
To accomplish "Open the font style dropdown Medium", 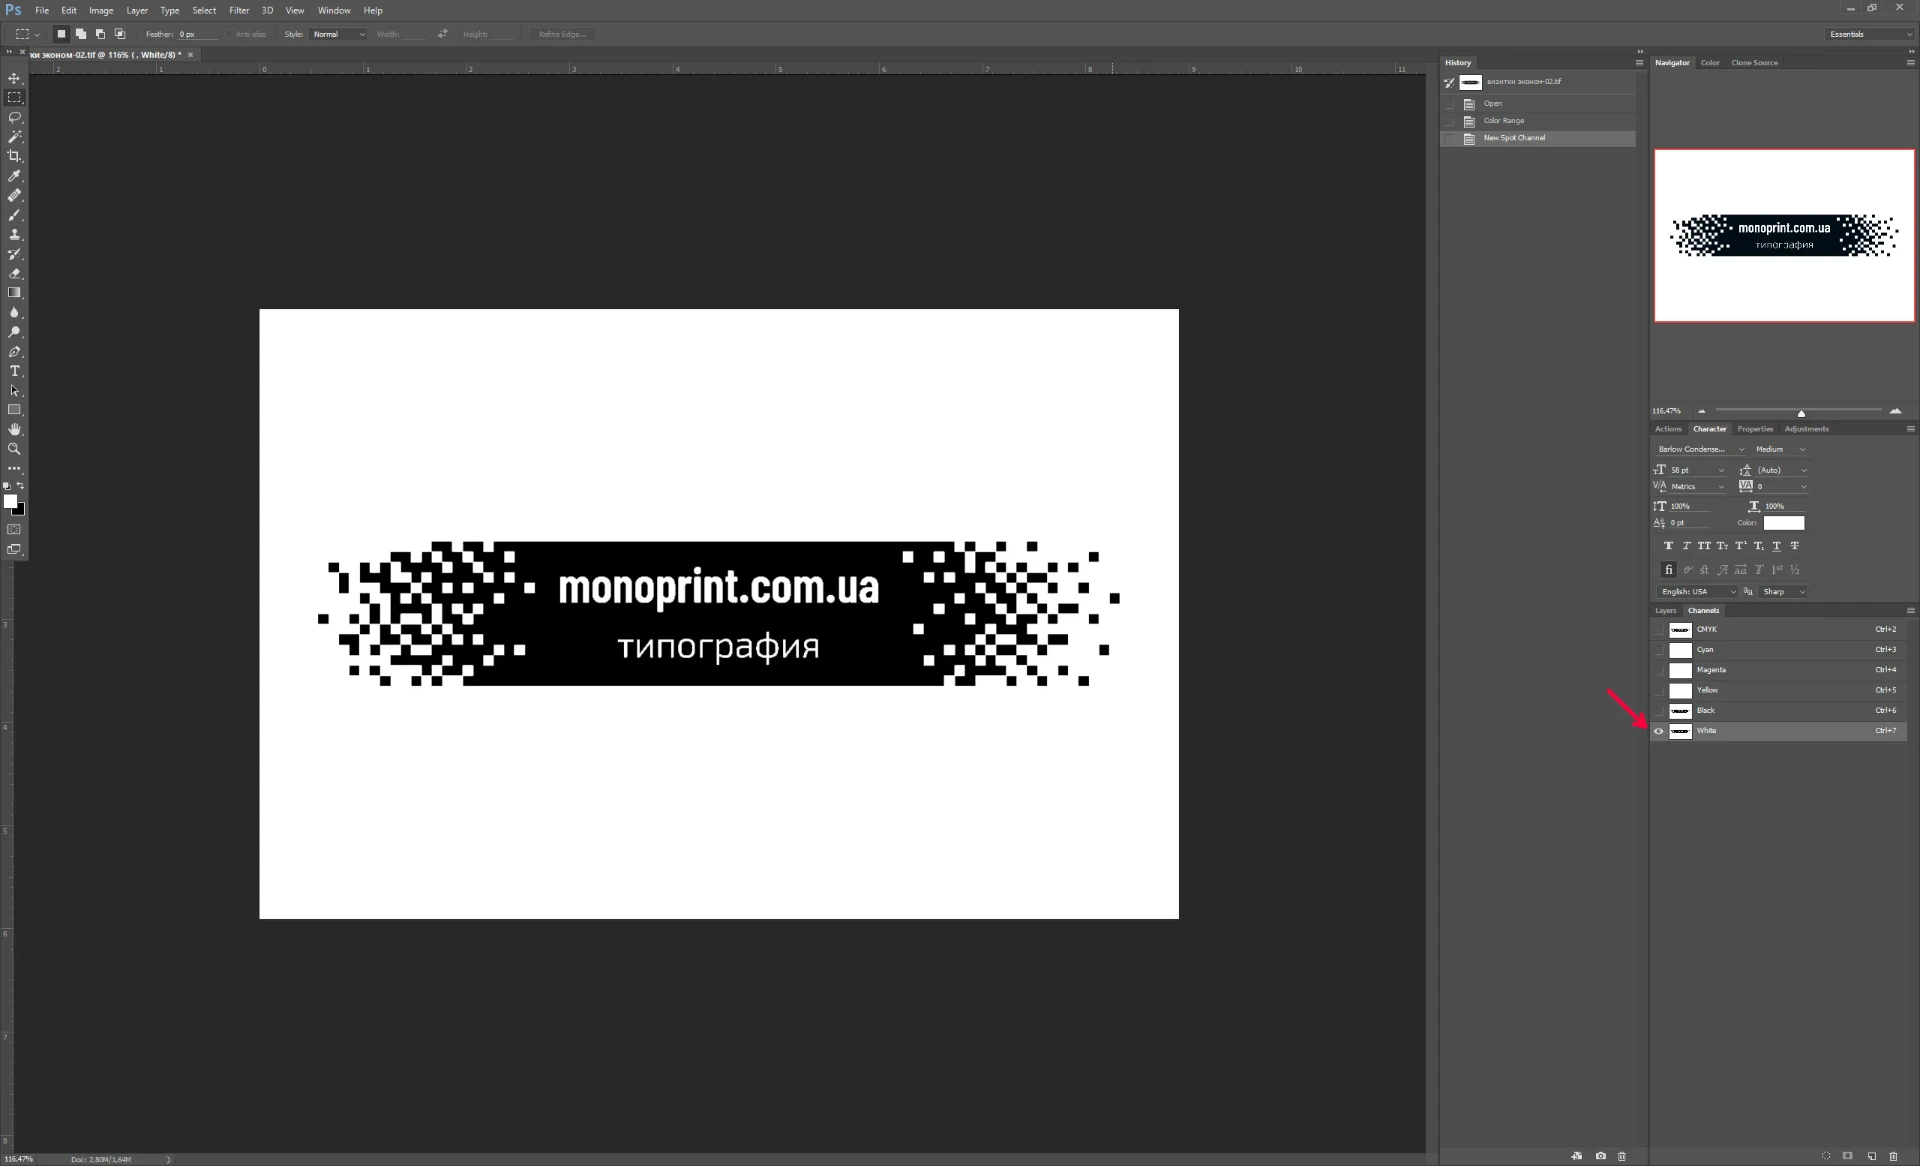I will point(1780,449).
